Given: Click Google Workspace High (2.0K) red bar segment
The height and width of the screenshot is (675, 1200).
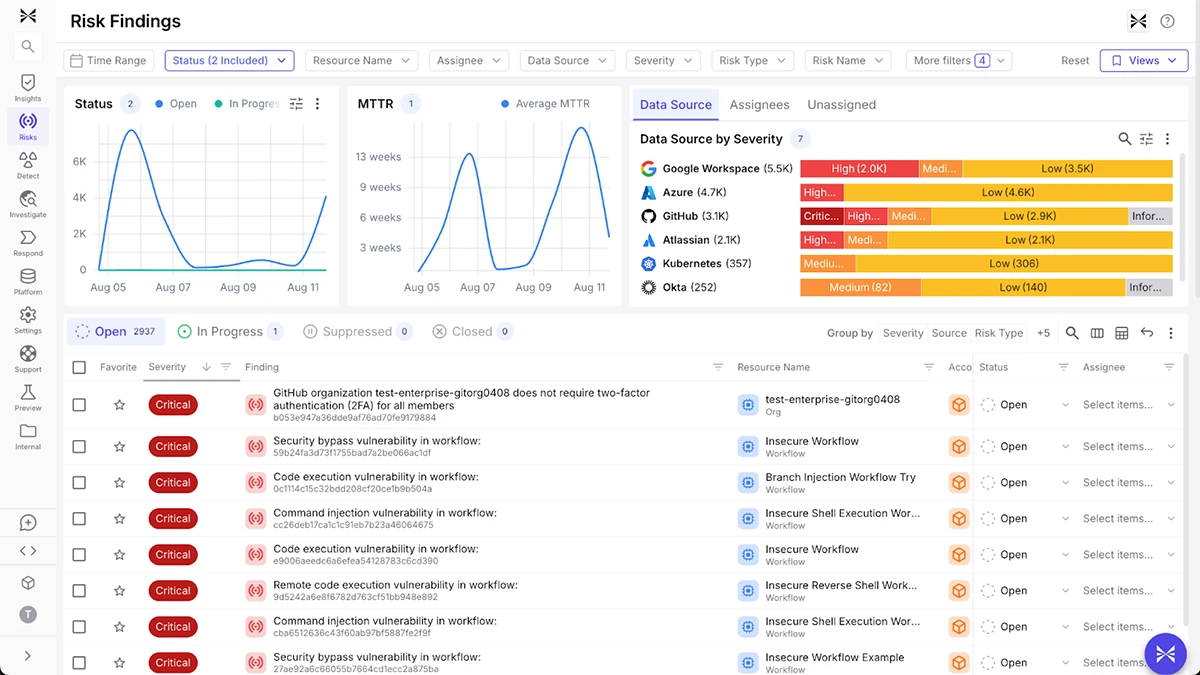Looking at the screenshot, I should pos(858,169).
